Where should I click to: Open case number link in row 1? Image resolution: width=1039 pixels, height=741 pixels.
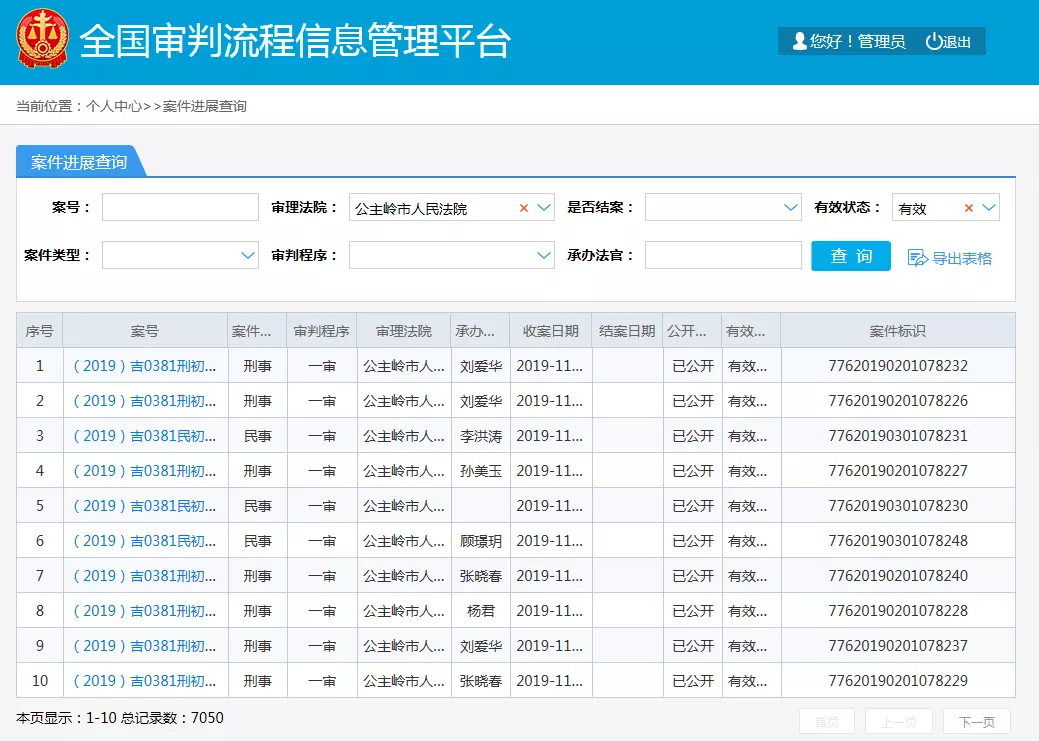point(144,366)
